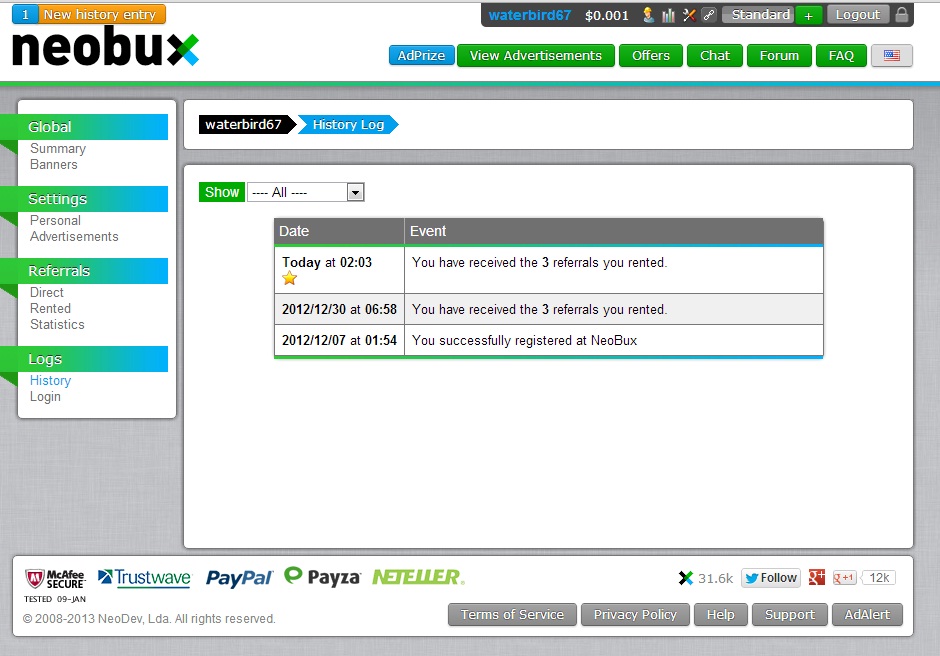Click the NeoBux X icon beside 31.6k
The height and width of the screenshot is (656, 940).
tap(686, 578)
